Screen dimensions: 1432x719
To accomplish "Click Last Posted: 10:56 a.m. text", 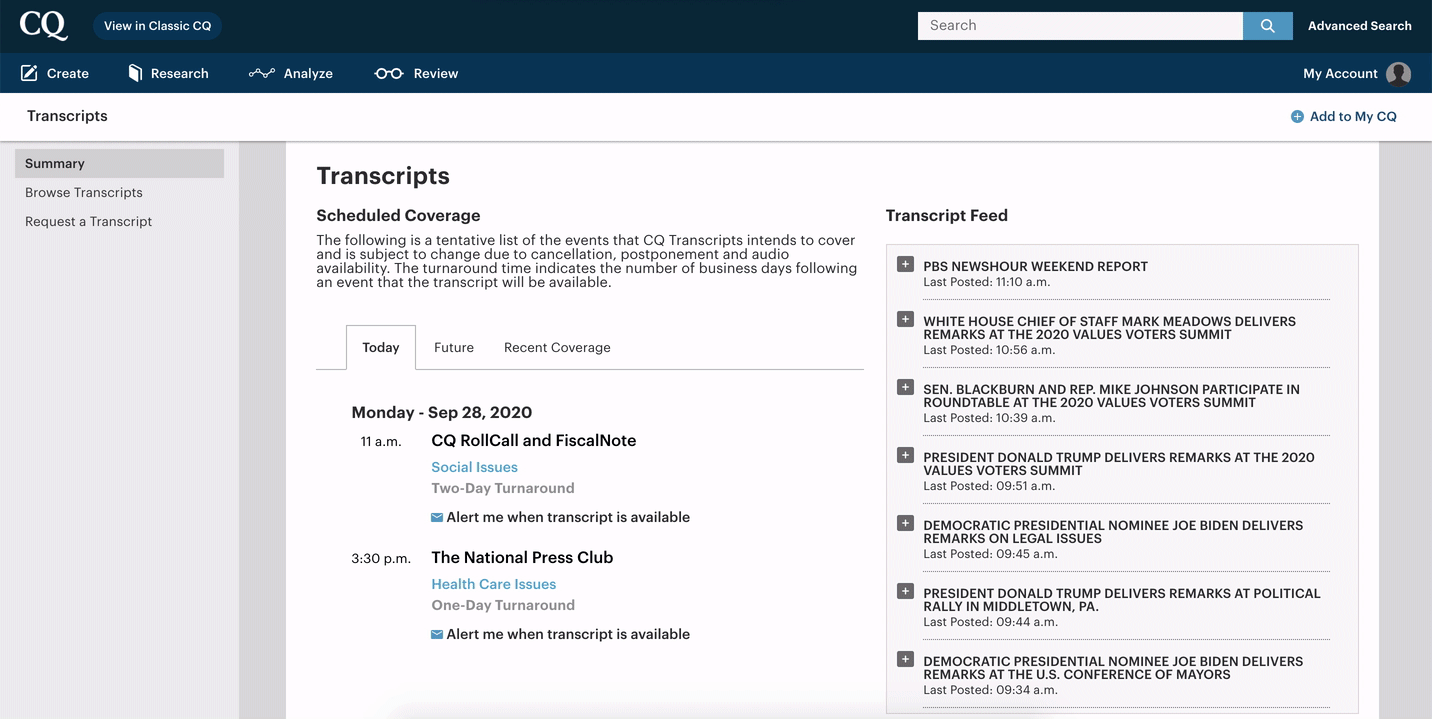I will [988, 350].
